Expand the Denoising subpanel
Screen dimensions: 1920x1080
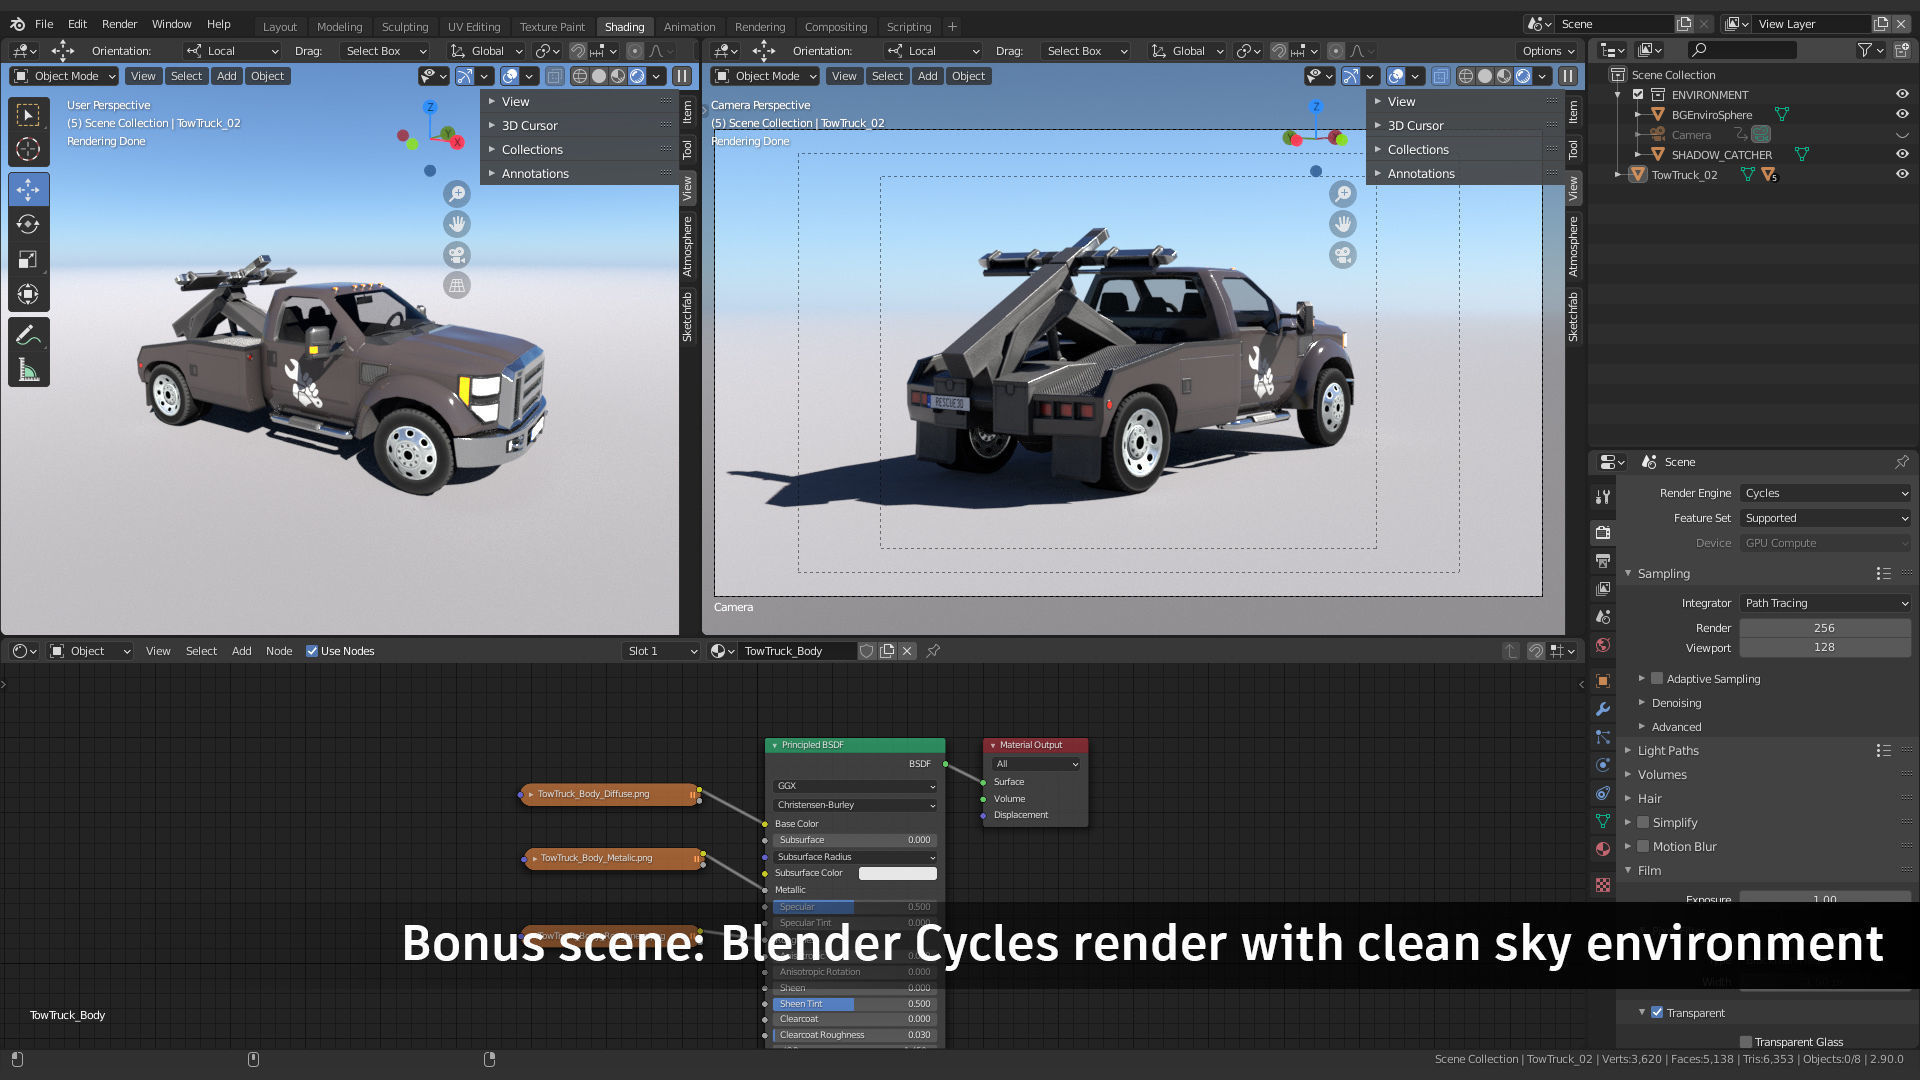[1676, 703]
